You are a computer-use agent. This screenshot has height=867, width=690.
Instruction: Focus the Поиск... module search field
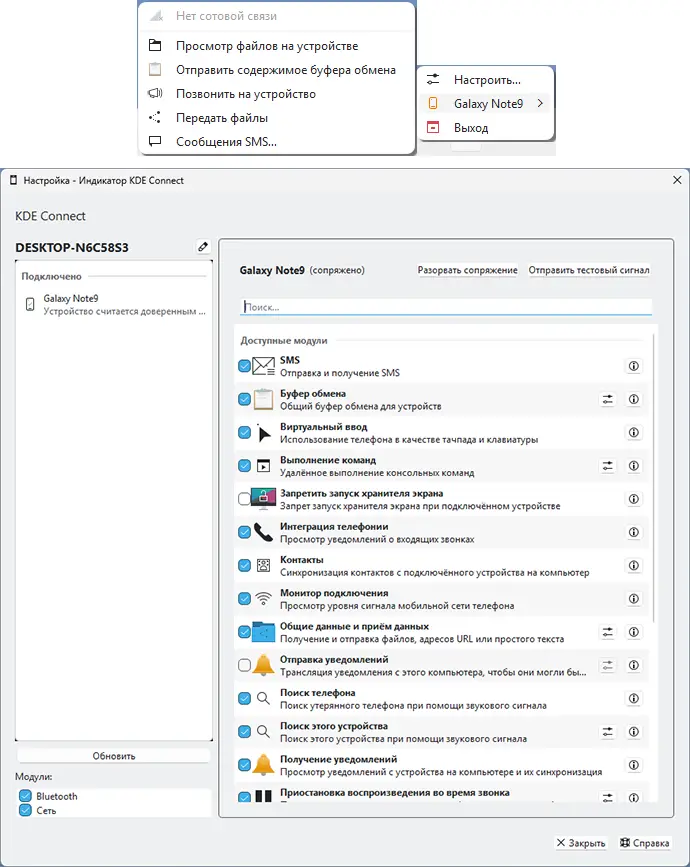pos(446,308)
